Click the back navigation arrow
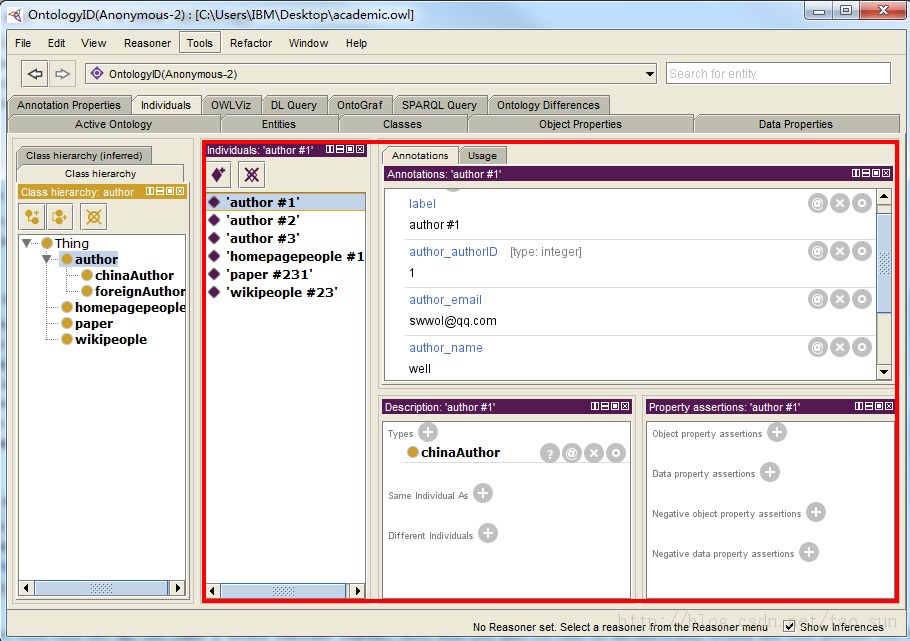Screen dimensions: 910x641 click(x=35, y=73)
